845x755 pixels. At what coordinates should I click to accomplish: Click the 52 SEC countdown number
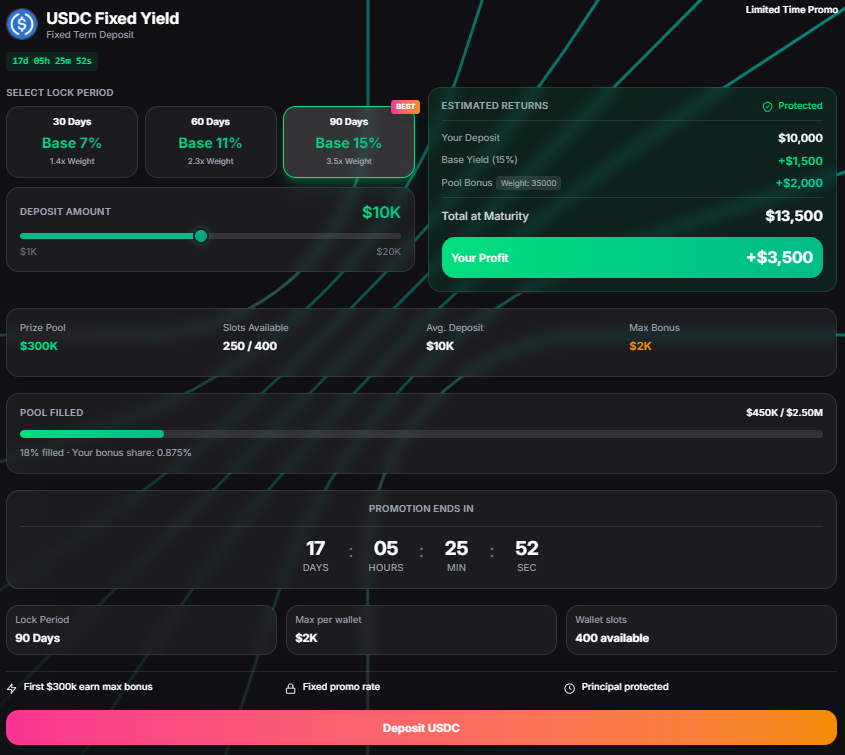tap(527, 549)
